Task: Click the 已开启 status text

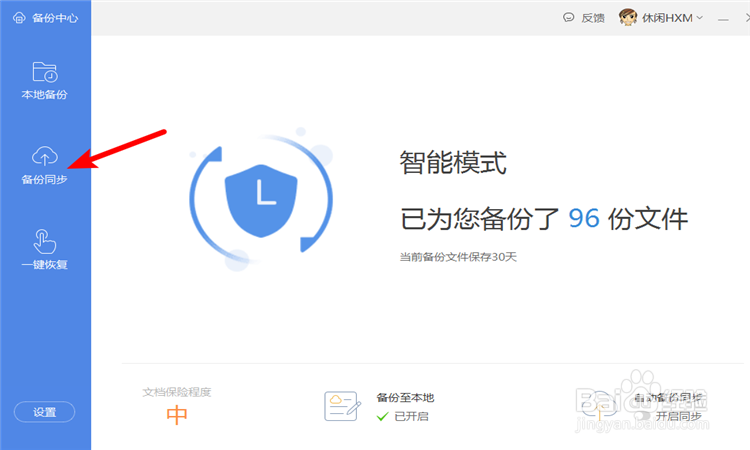Action: (411, 417)
